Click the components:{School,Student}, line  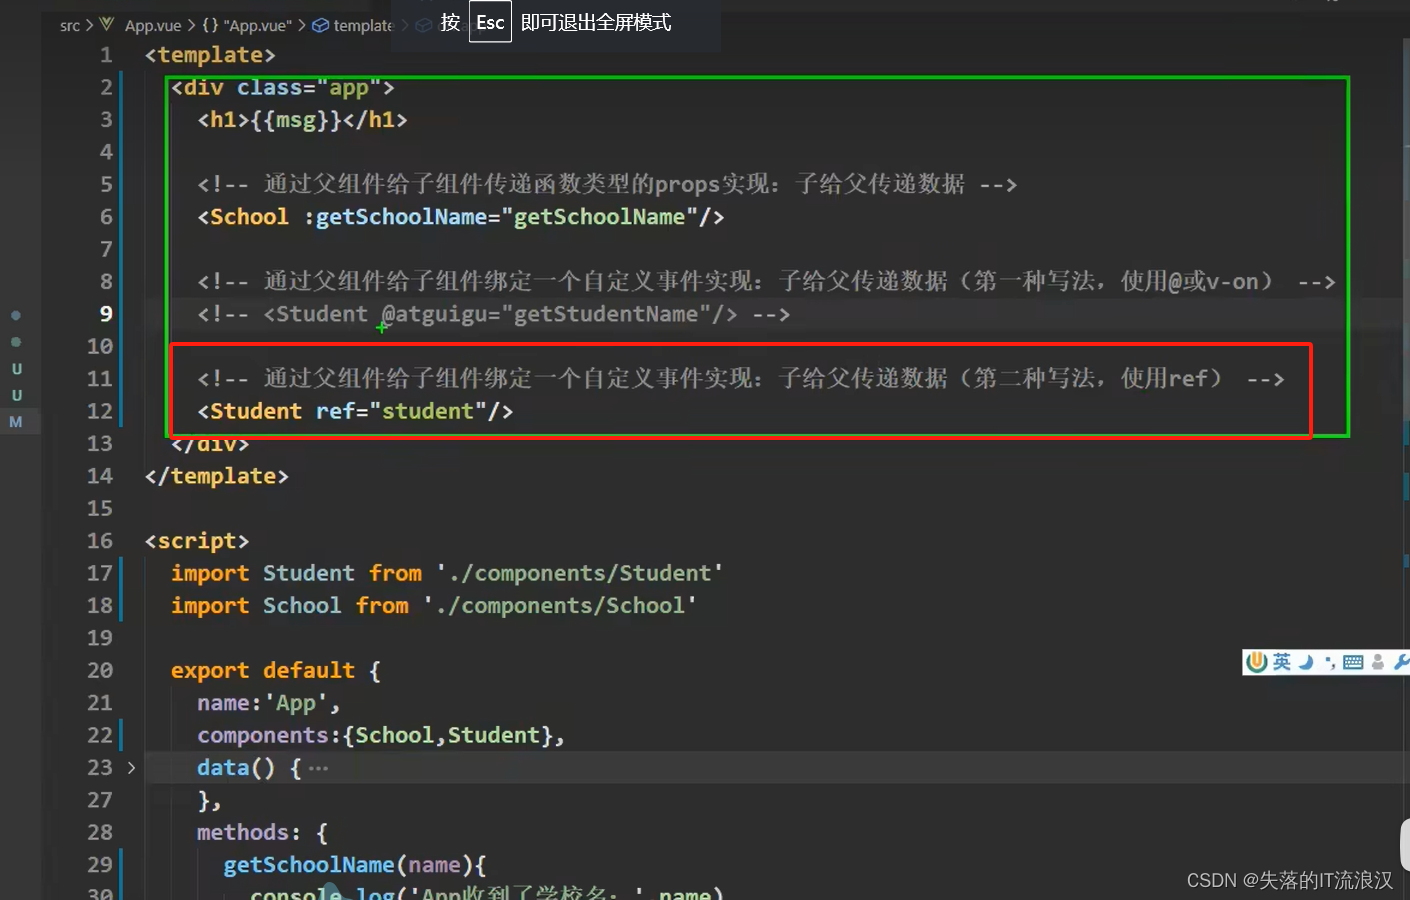(x=381, y=735)
